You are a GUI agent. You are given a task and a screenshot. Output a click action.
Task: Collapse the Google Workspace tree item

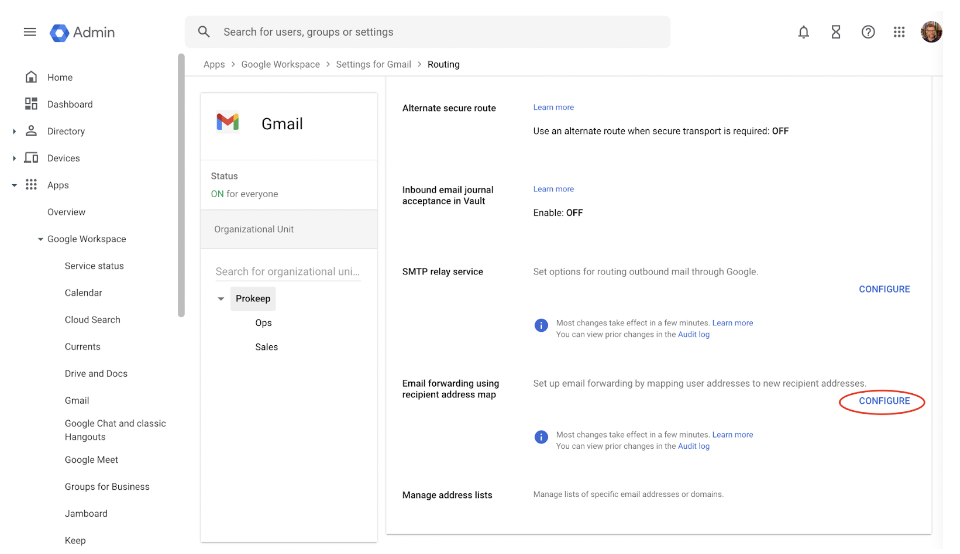point(40,239)
